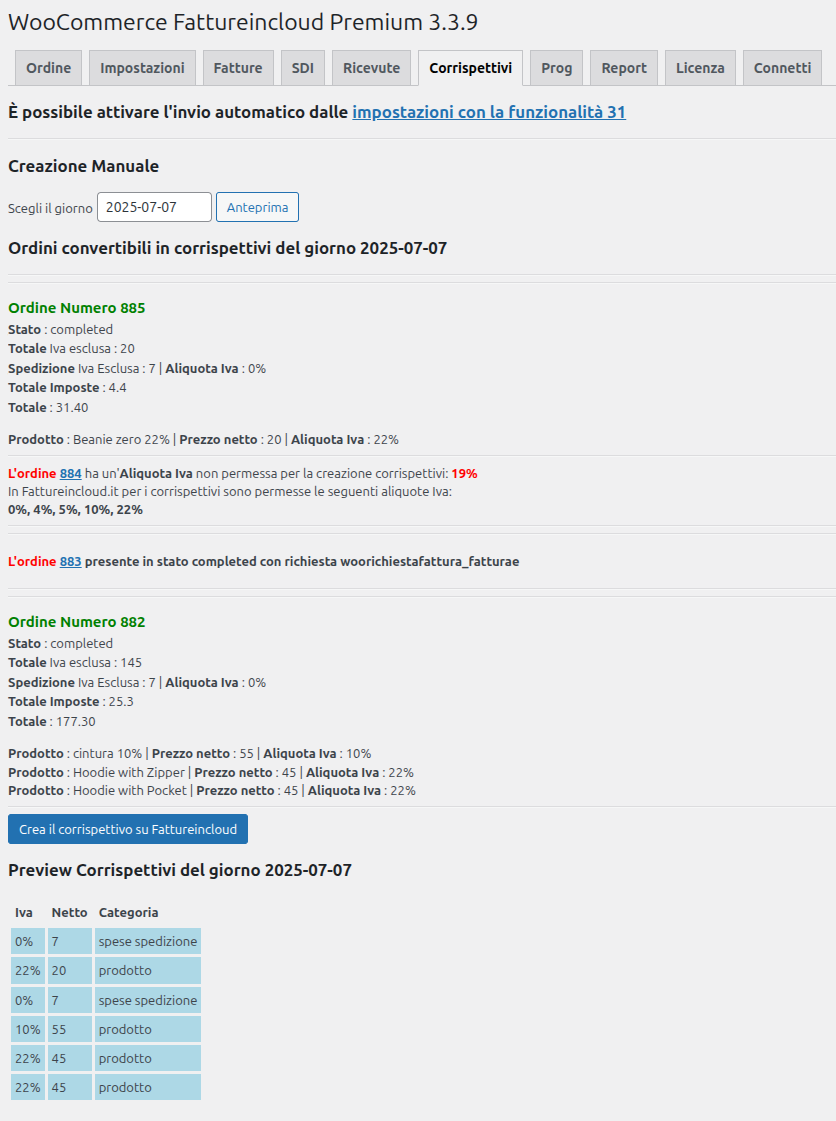Click the WooCommerce Fattureincloud Premium 3.3.9 title
The width and height of the screenshot is (836, 1121).
[x=242, y=22]
